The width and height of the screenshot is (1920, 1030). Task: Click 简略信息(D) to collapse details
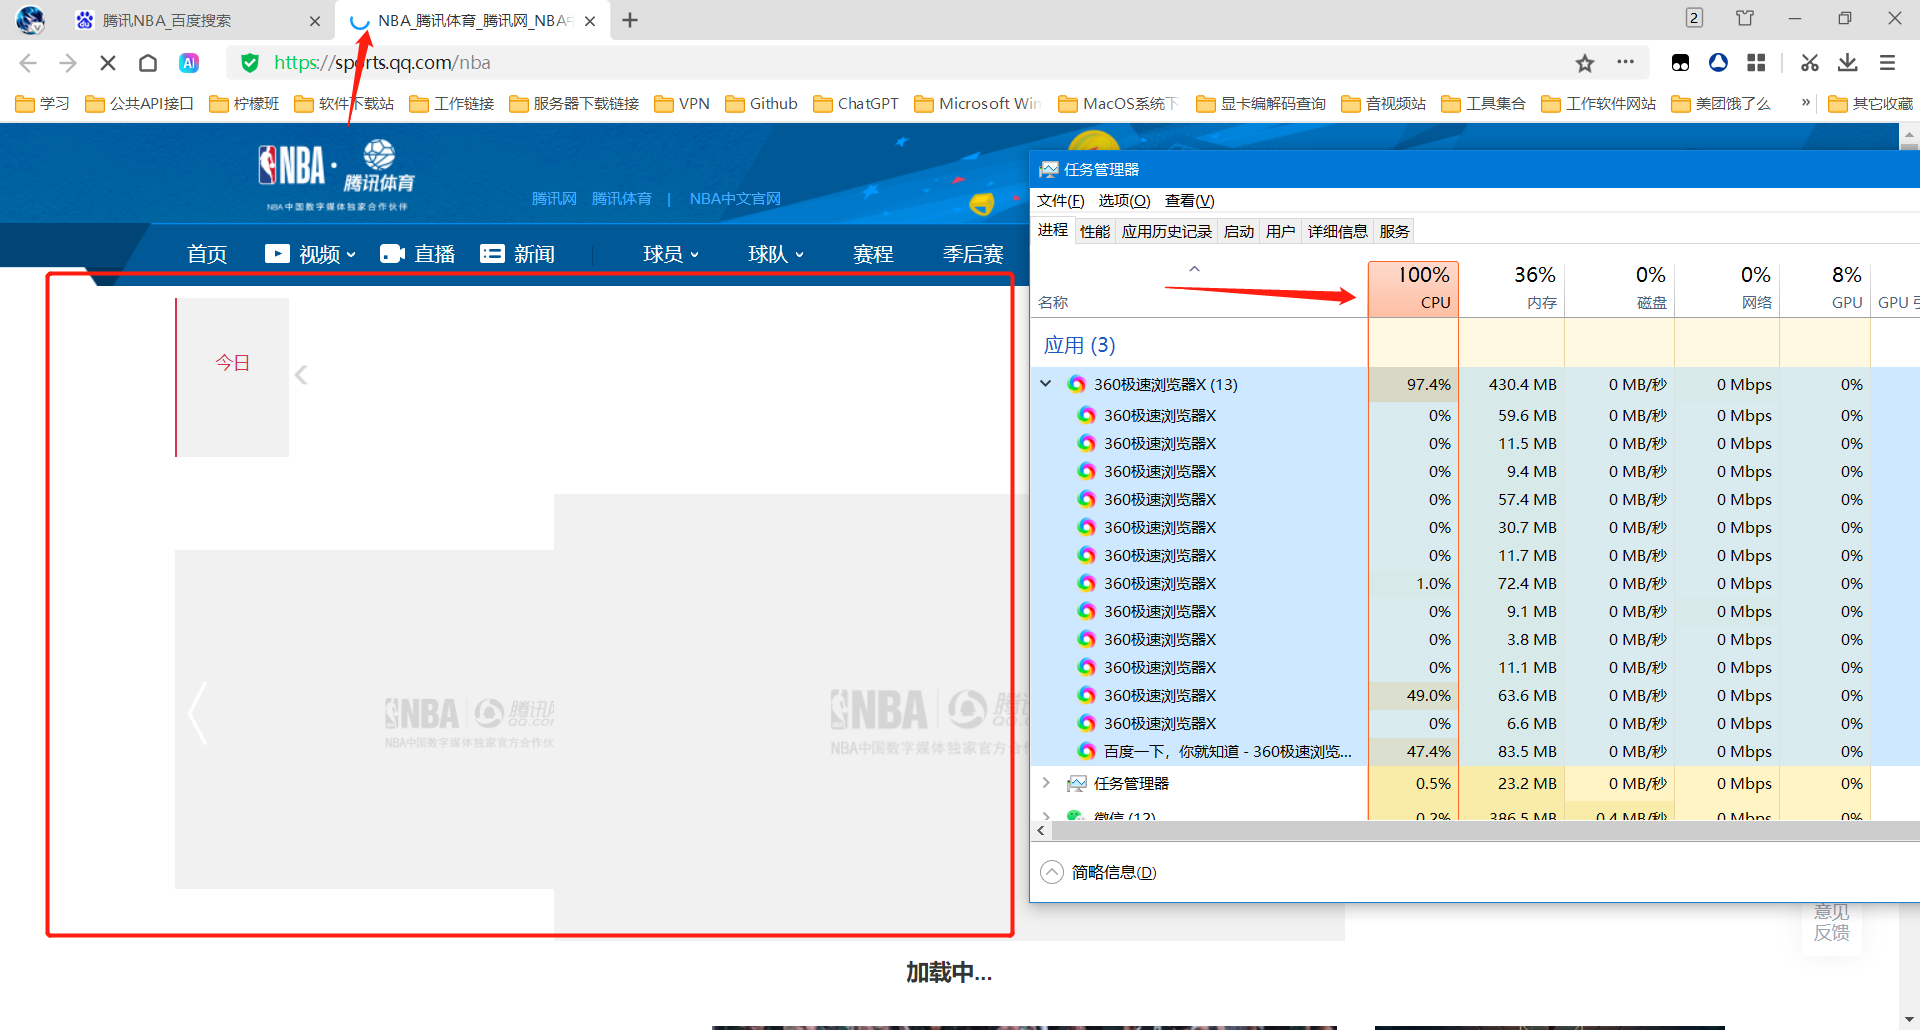tap(1099, 872)
